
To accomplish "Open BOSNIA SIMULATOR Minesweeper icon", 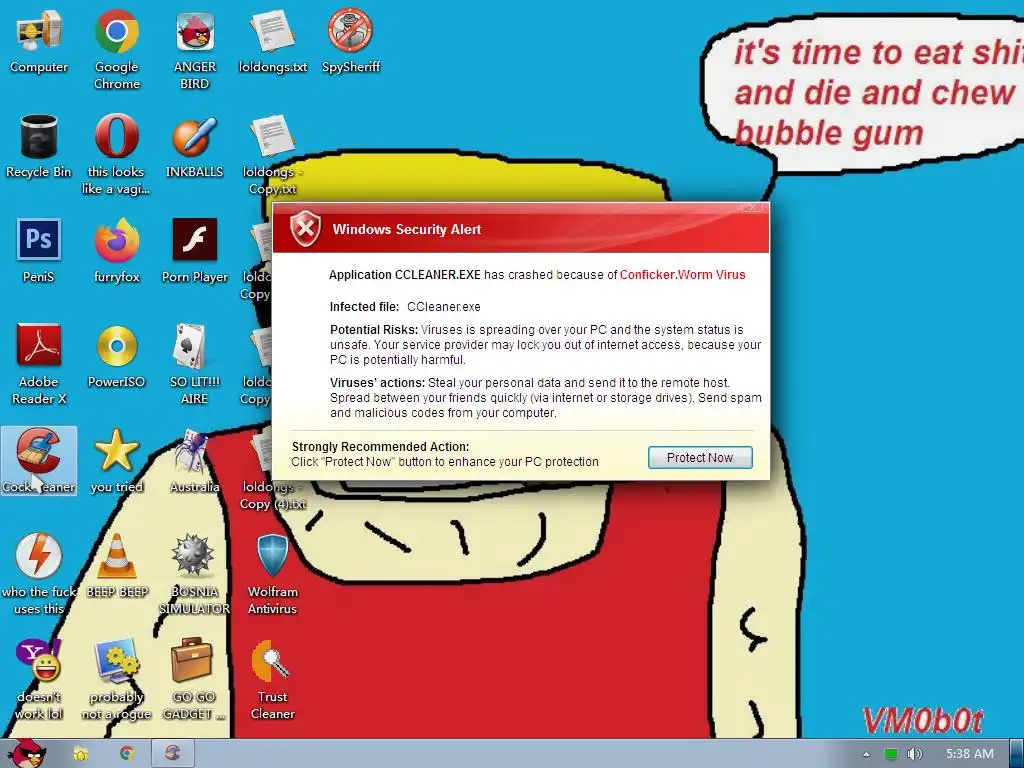I will 195,573.
